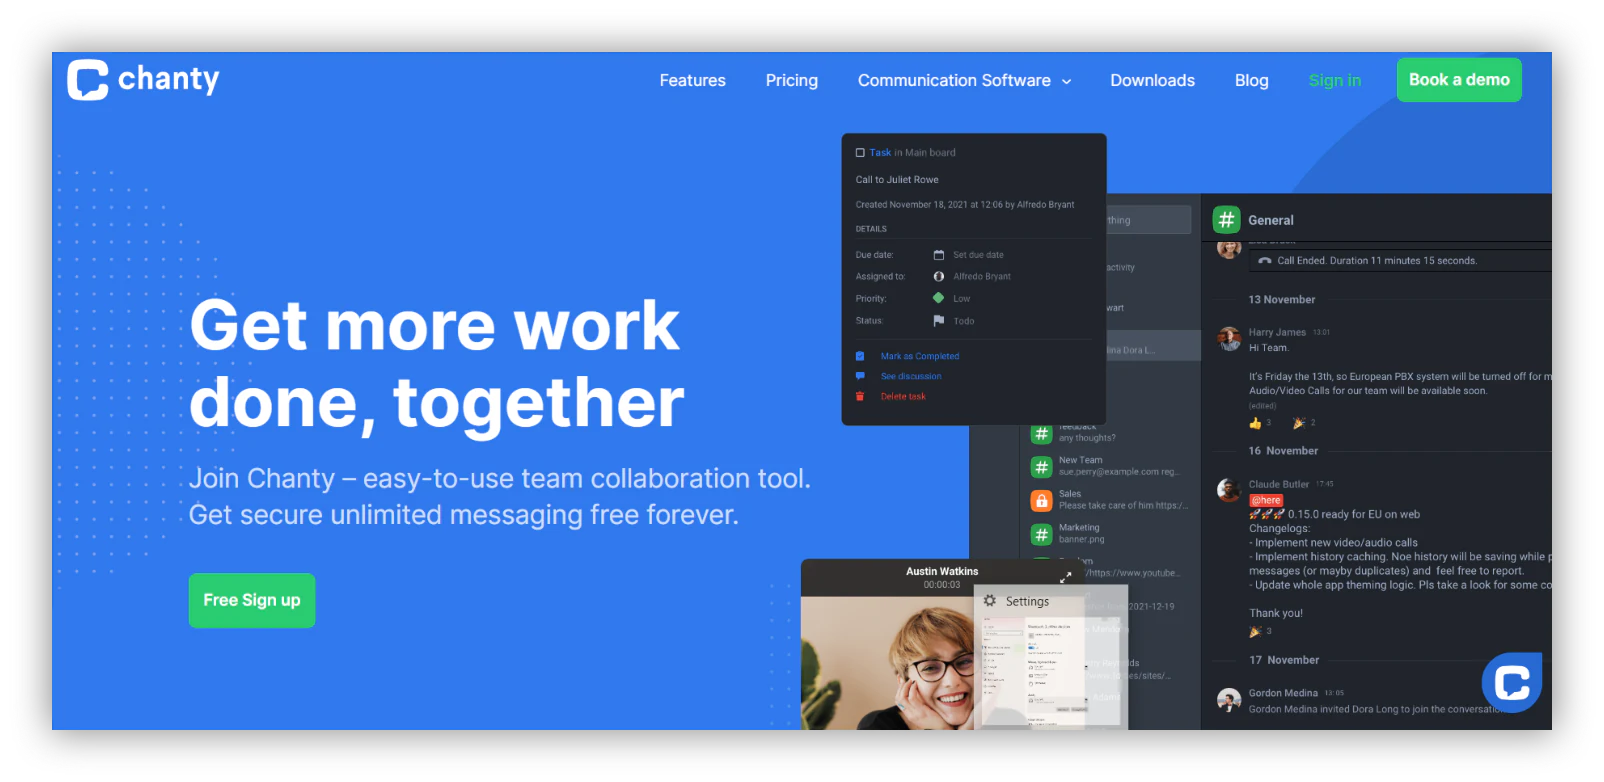This screenshot has width=1604, height=782.
Task: Click the Mark as Completed link
Action: pyautogui.click(x=920, y=356)
